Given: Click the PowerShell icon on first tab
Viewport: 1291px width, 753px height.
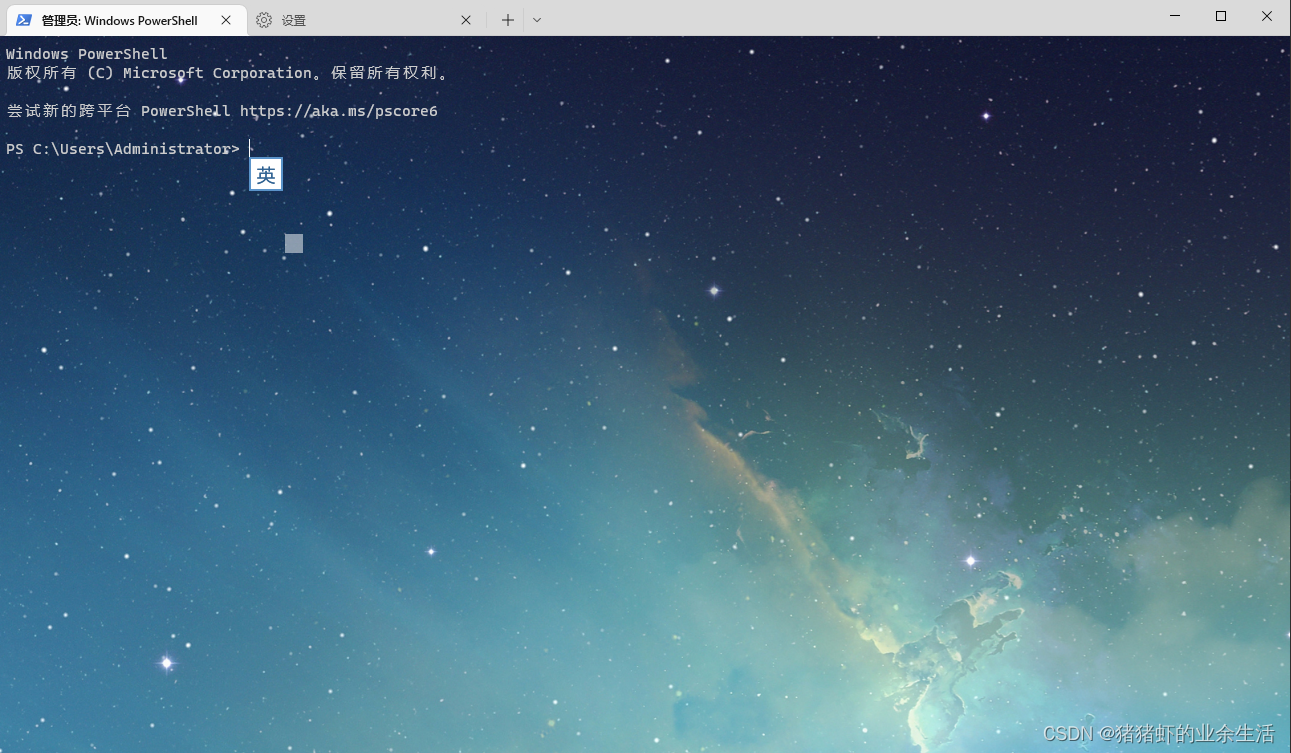Looking at the screenshot, I should pyautogui.click(x=24, y=20).
